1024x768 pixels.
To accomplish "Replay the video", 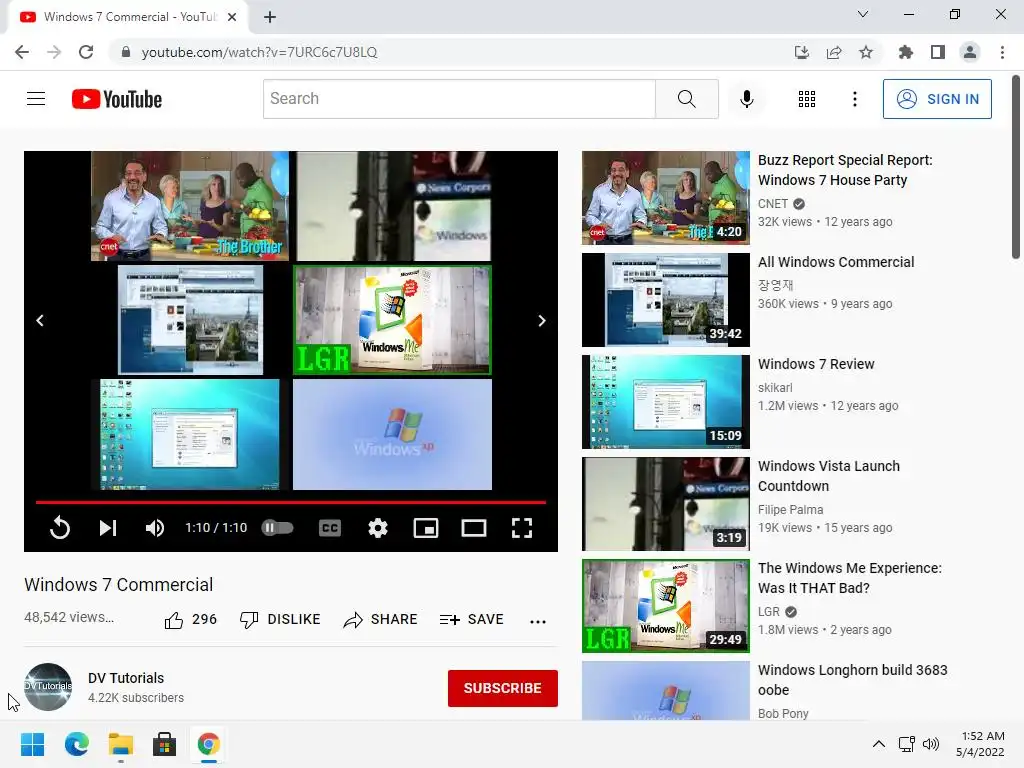I will (x=59, y=528).
